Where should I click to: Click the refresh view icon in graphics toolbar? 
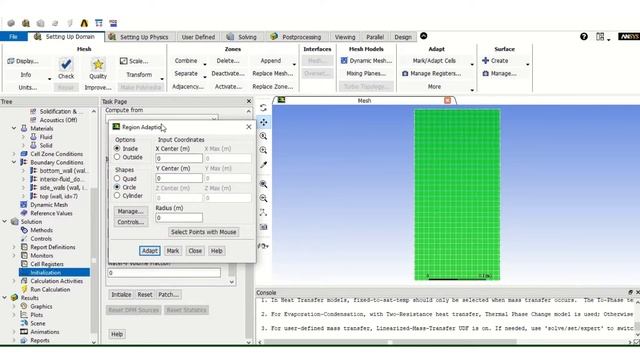[x=263, y=108]
